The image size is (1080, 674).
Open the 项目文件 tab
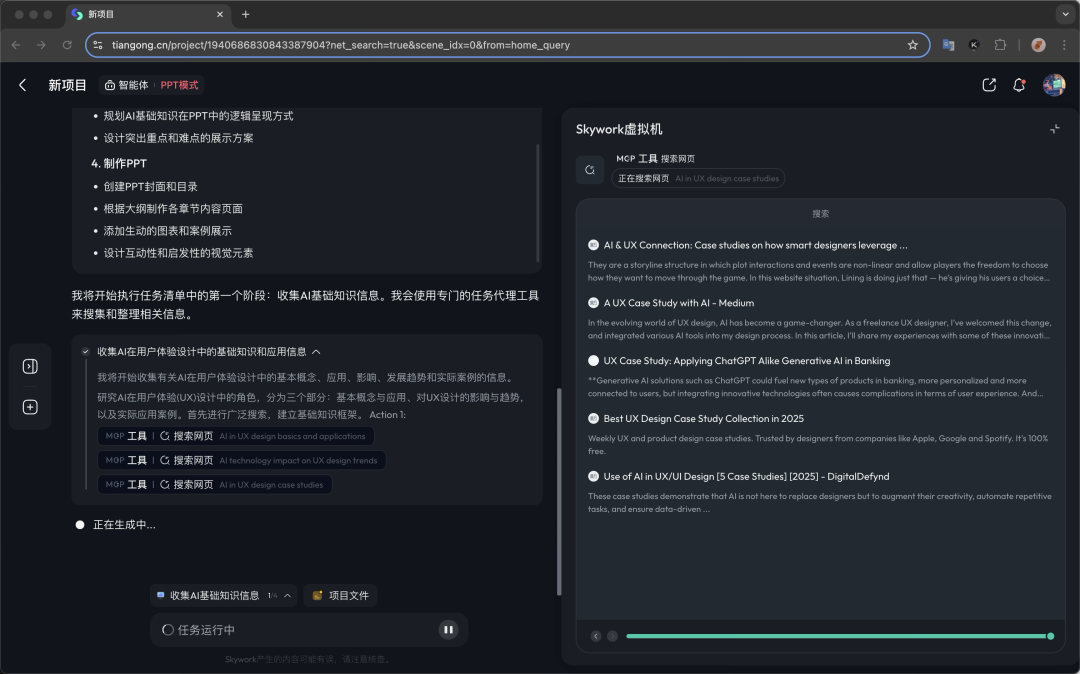[340, 595]
